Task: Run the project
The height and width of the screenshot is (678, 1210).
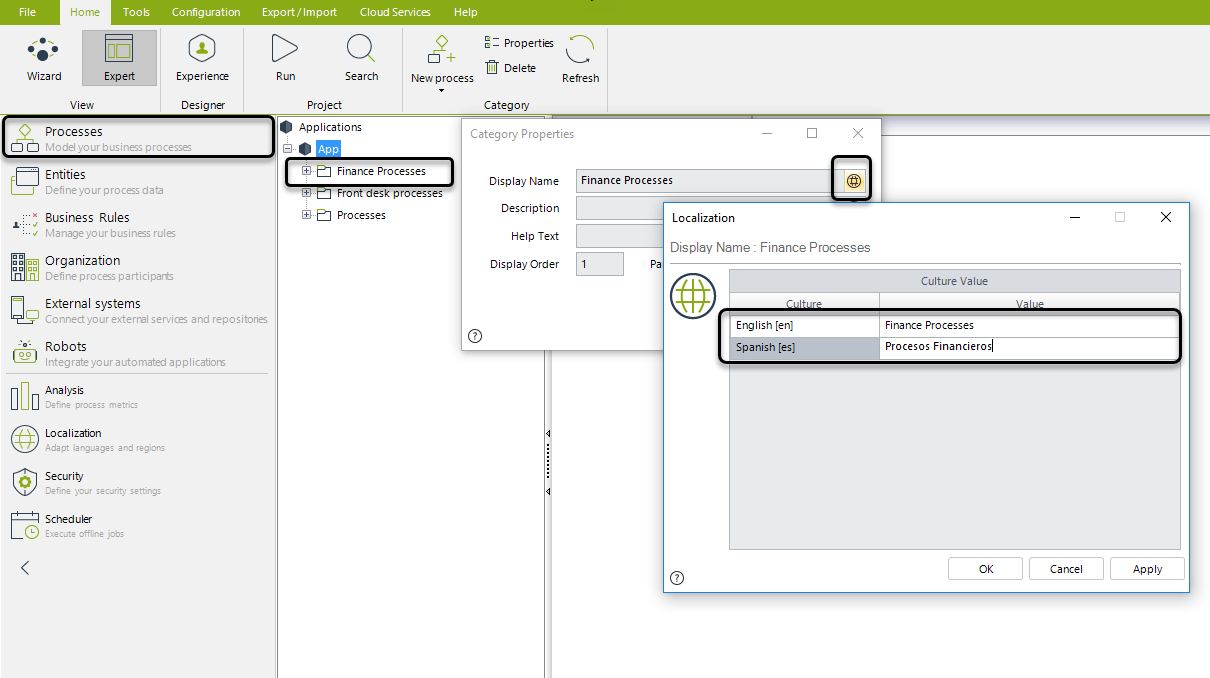Action: point(285,58)
